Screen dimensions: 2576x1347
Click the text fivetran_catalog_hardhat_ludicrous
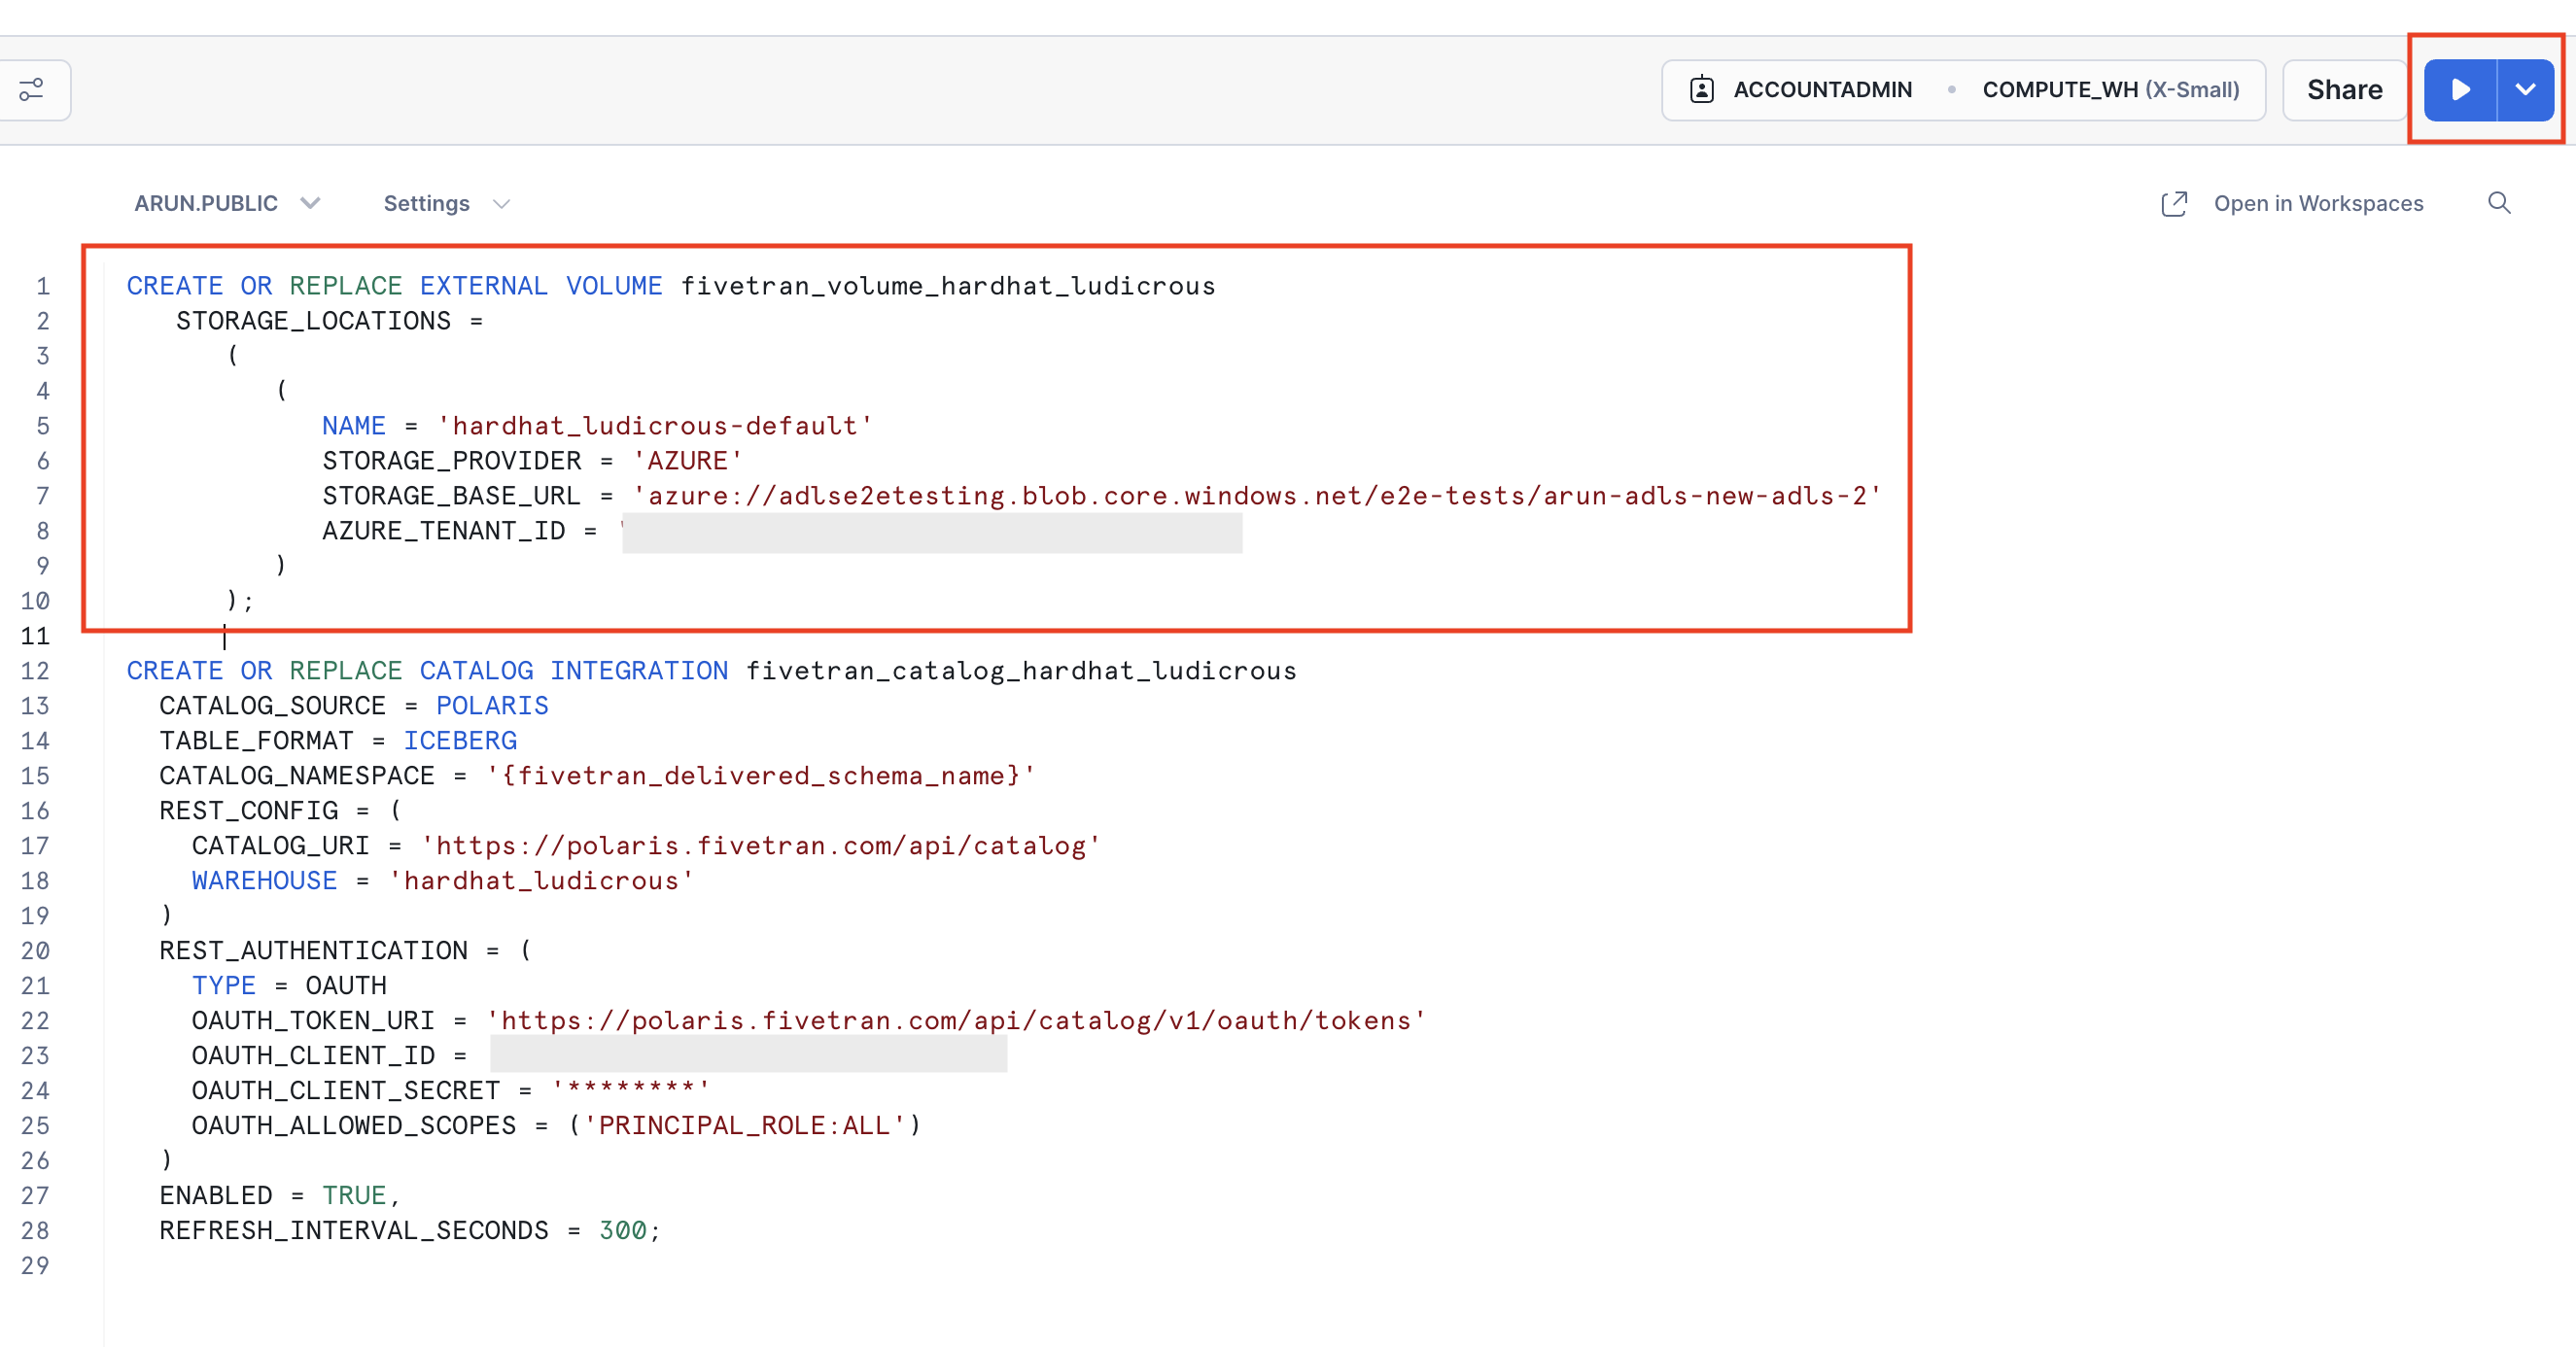click(1021, 671)
